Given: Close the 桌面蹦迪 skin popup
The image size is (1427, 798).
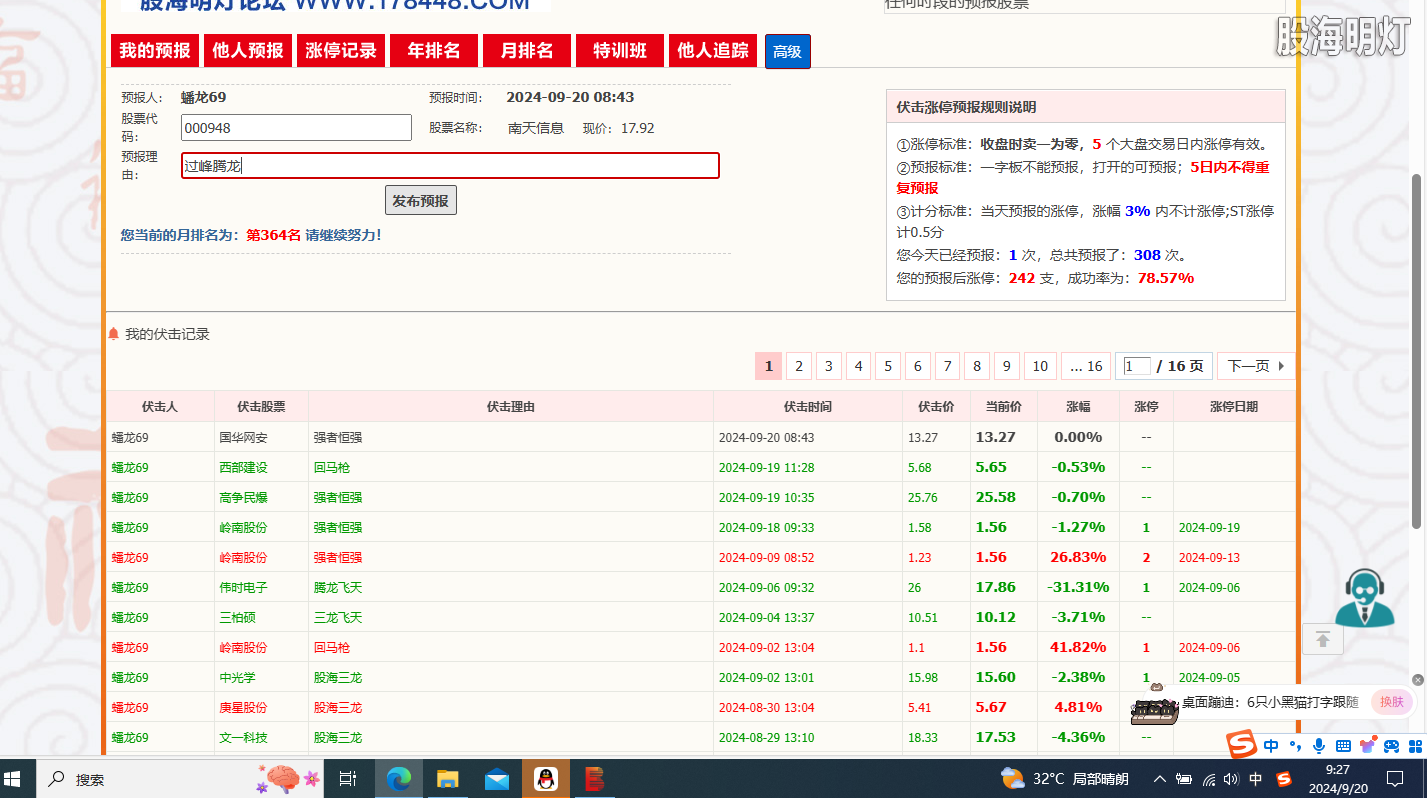Looking at the screenshot, I should 1417,680.
